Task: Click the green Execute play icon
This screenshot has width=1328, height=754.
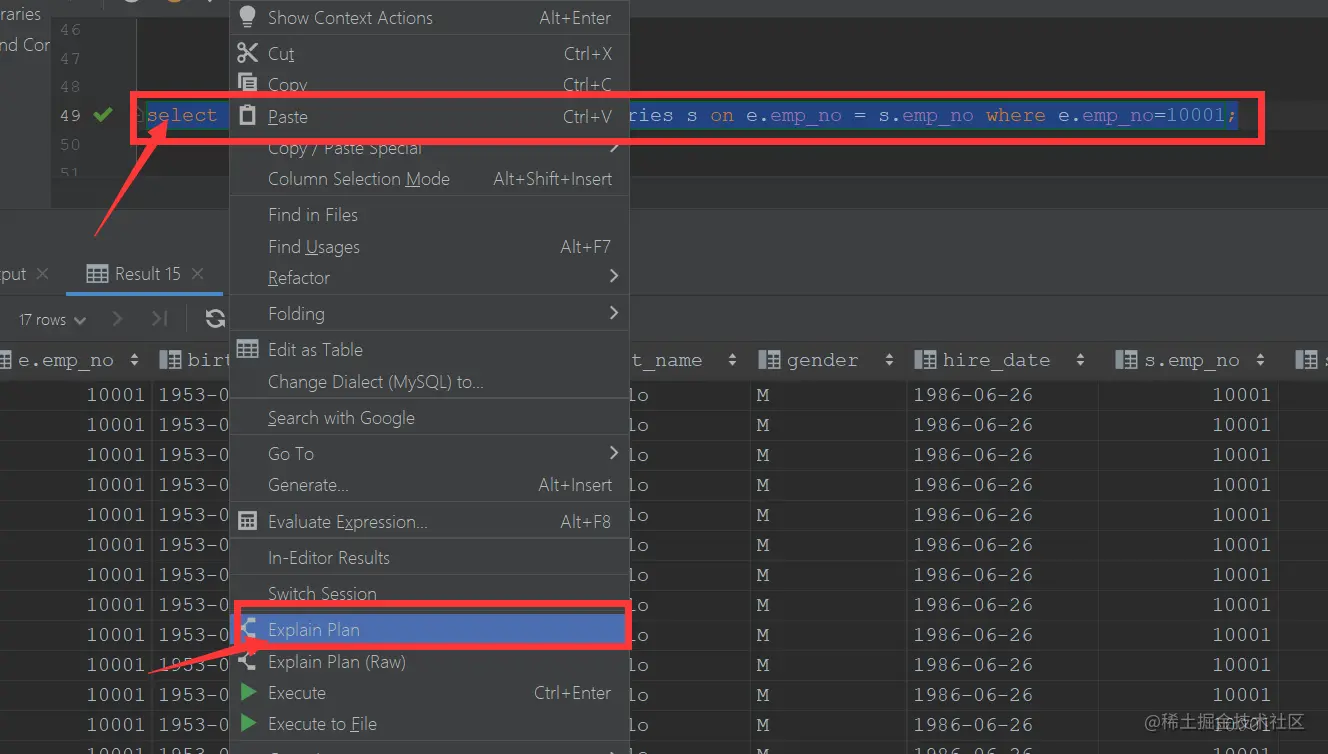Action: tap(248, 692)
